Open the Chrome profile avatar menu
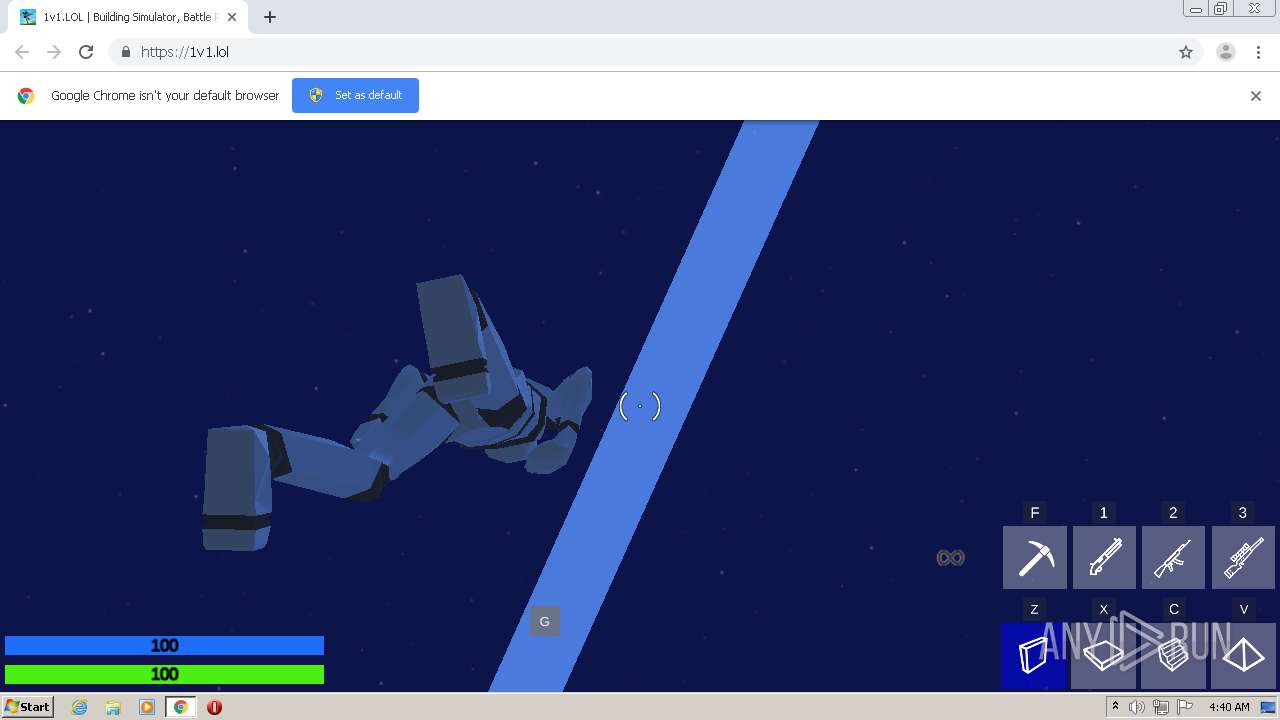 pyautogui.click(x=1226, y=52)
